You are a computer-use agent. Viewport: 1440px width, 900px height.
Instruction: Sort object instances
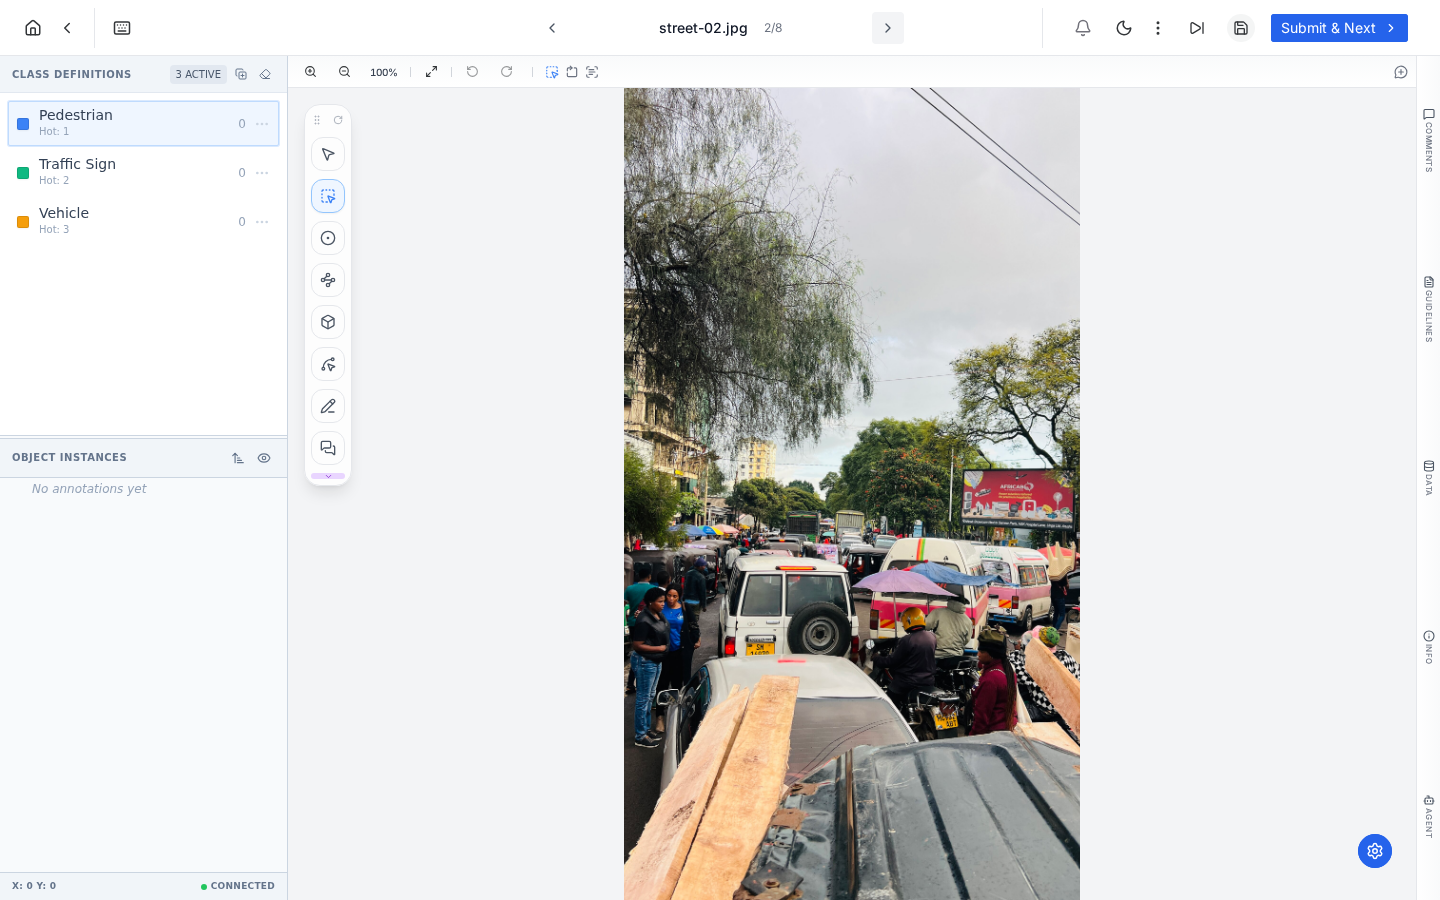tap(238, 458)
